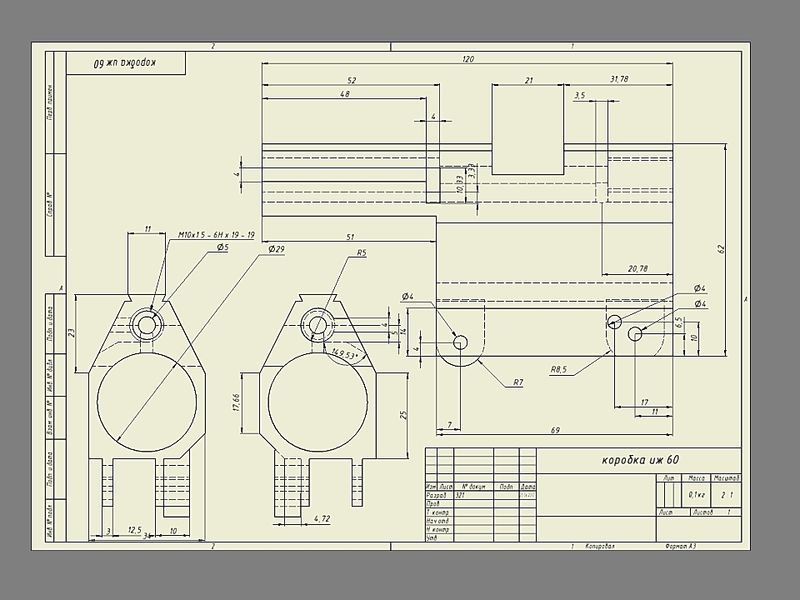This screenshot has width=800, height=600.
Task: Select the M10x1.5 - 6H thread callout
Action: point(216,235)
